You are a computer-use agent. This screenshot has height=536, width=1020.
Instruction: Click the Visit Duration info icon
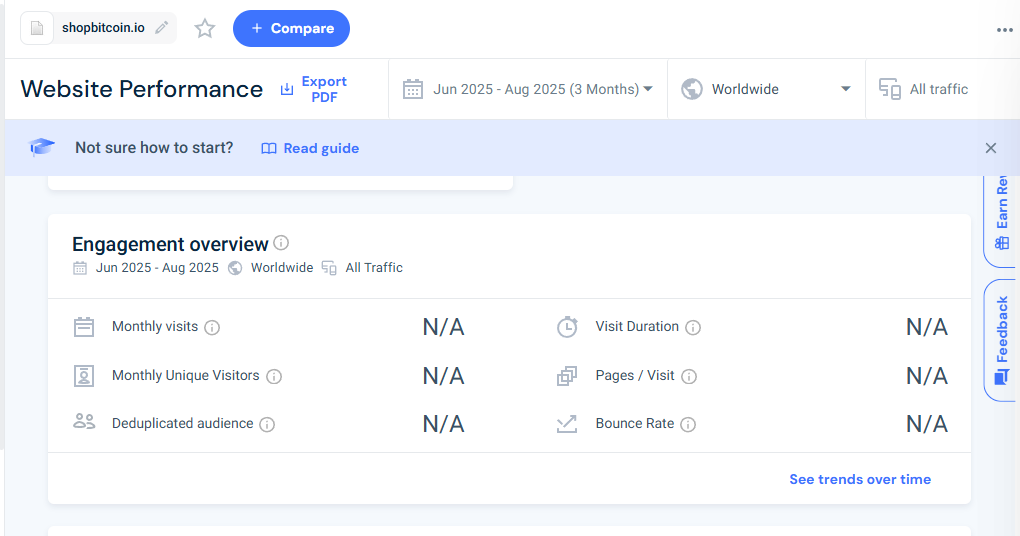coord(693,327)
